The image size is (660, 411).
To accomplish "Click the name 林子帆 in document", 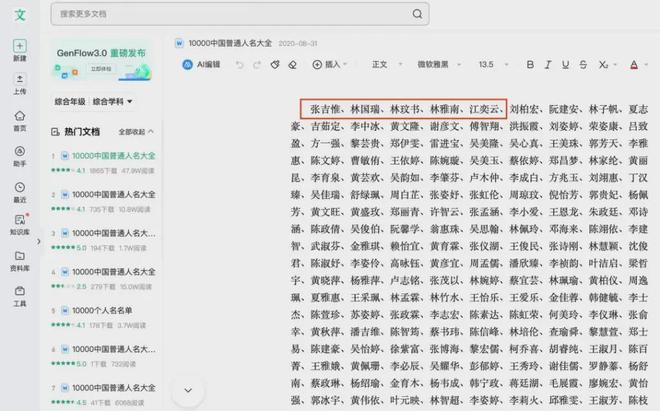I will coord(604,109).
